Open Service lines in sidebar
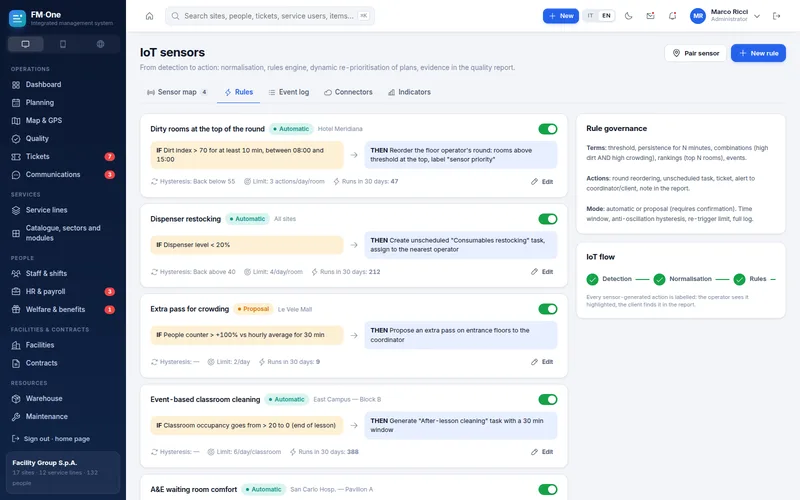The width and height of the screenshot is (800, 500). (x=63, y=210)
